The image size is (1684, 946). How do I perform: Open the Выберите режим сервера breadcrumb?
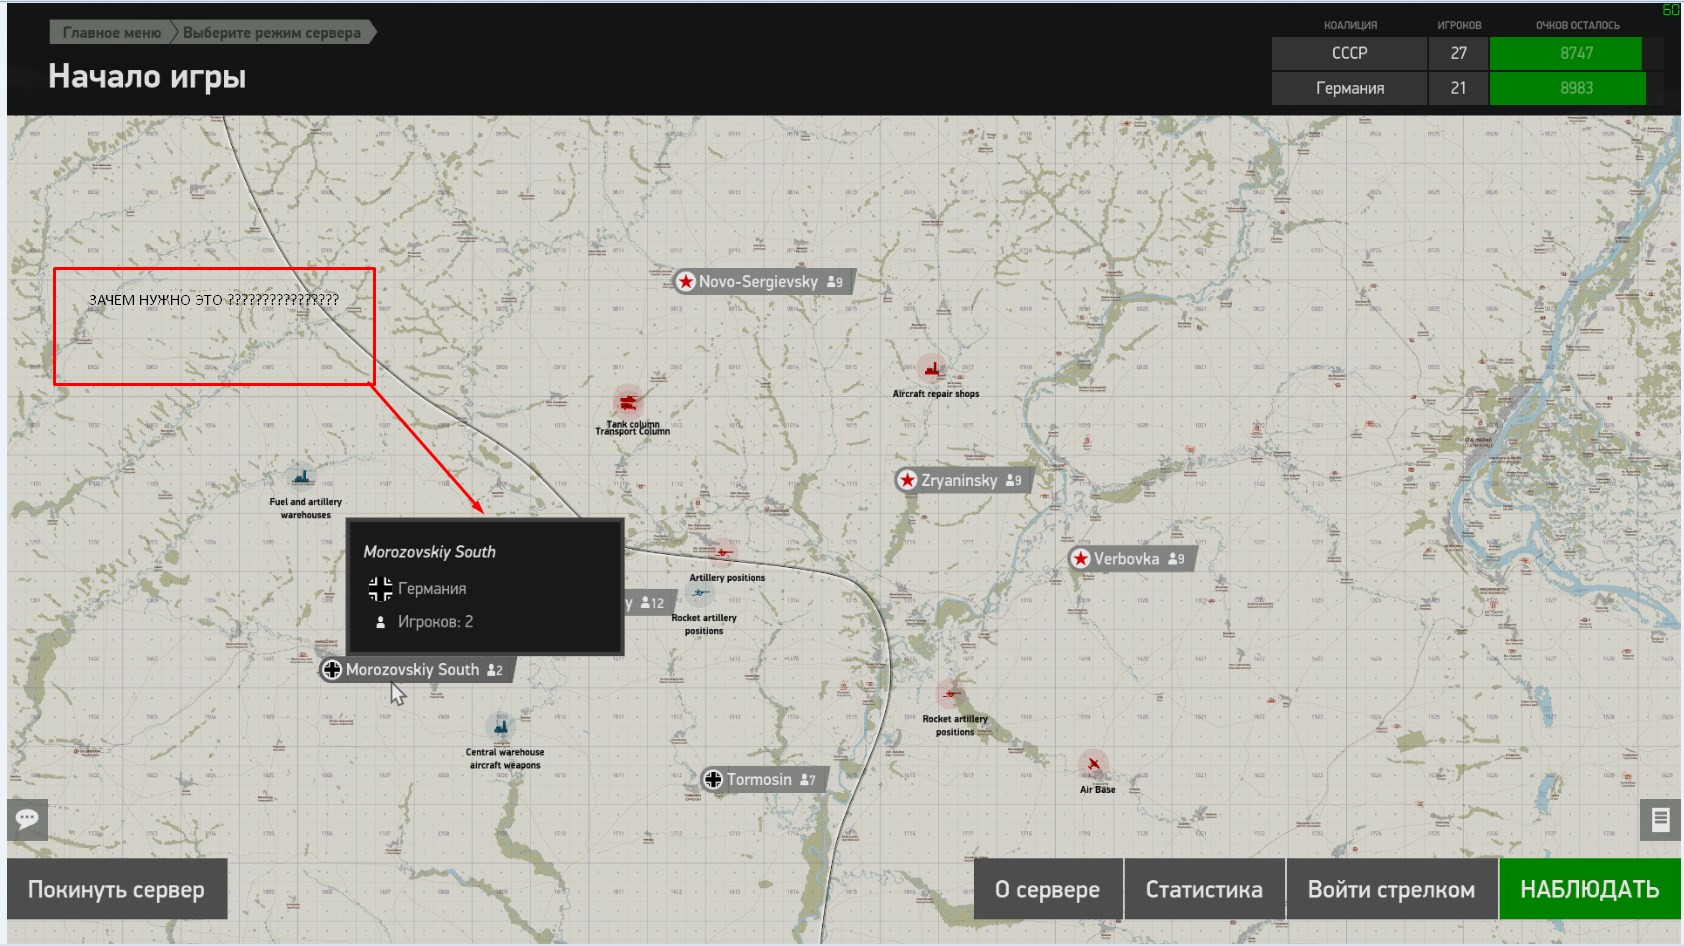[x=272, y=32]
